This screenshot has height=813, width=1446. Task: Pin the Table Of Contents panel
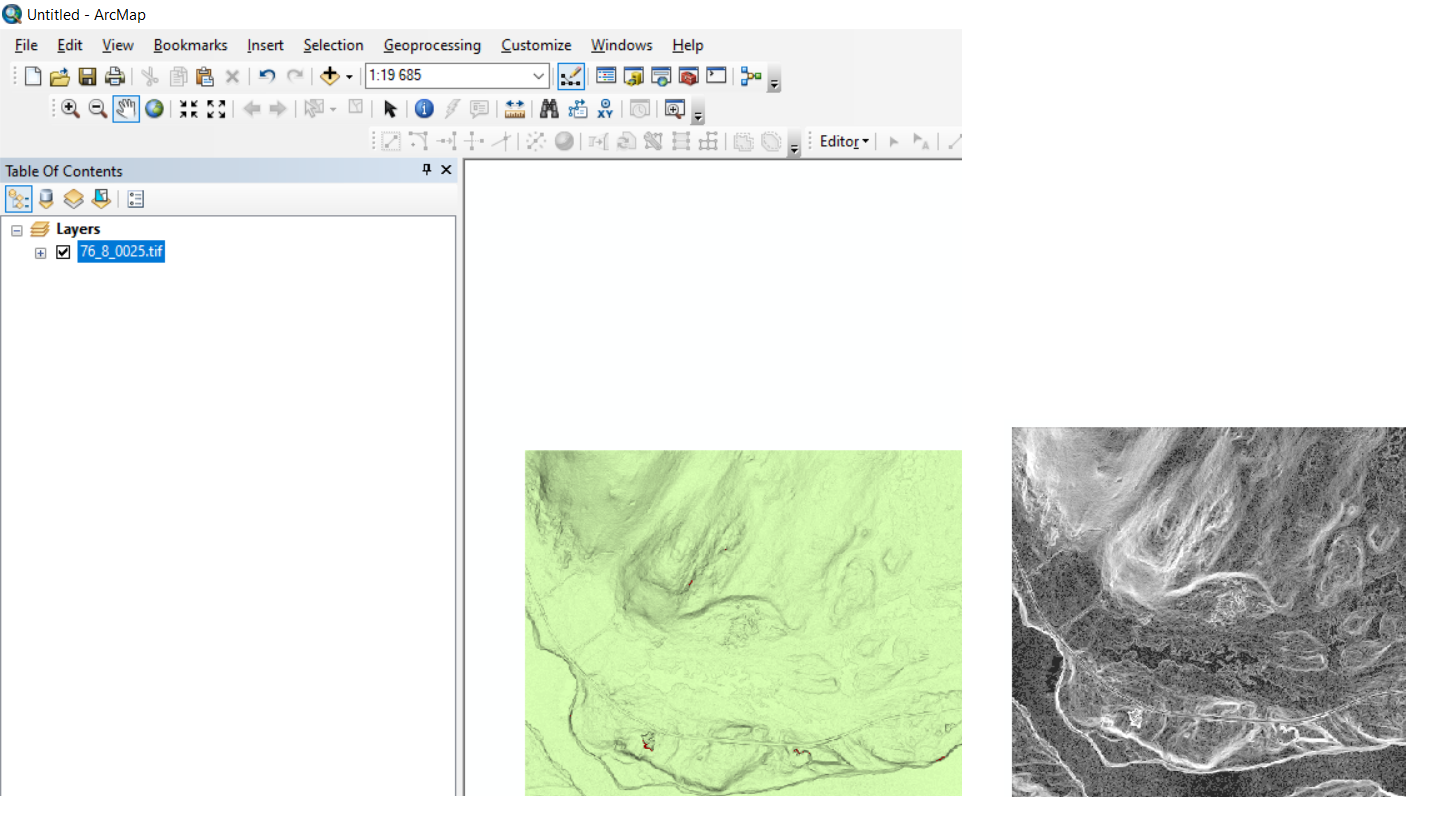[x=427, y=170]
